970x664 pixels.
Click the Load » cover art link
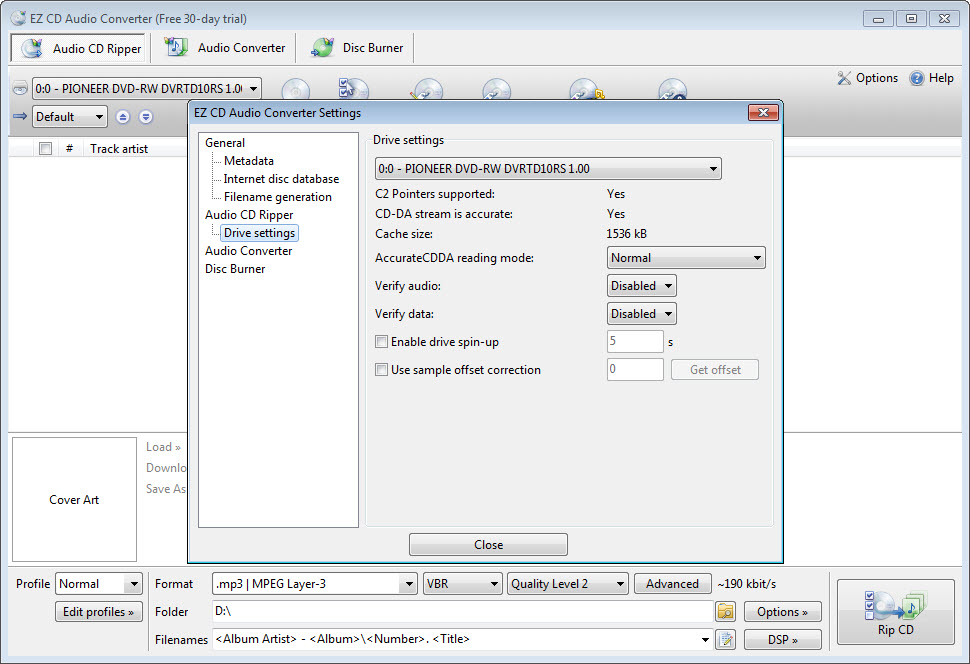click(x=163, y=447)
